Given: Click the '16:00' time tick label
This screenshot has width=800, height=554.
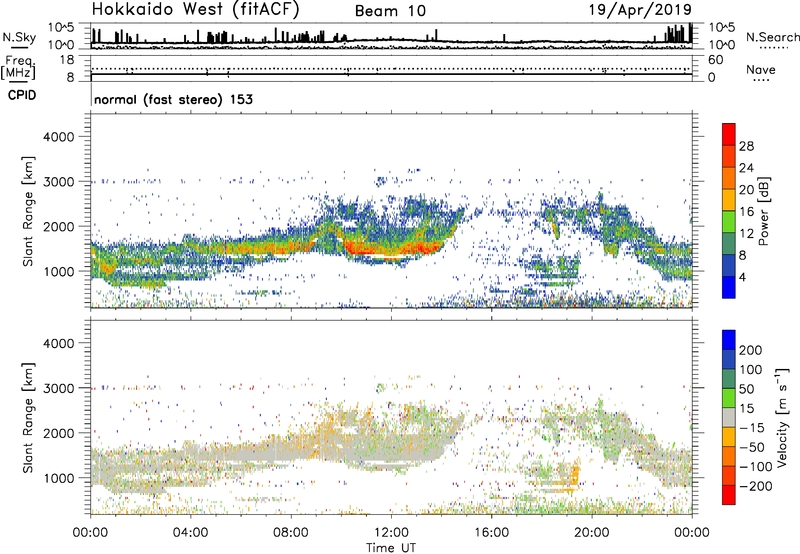Looking at the screenshot, I should click(491, 533).
